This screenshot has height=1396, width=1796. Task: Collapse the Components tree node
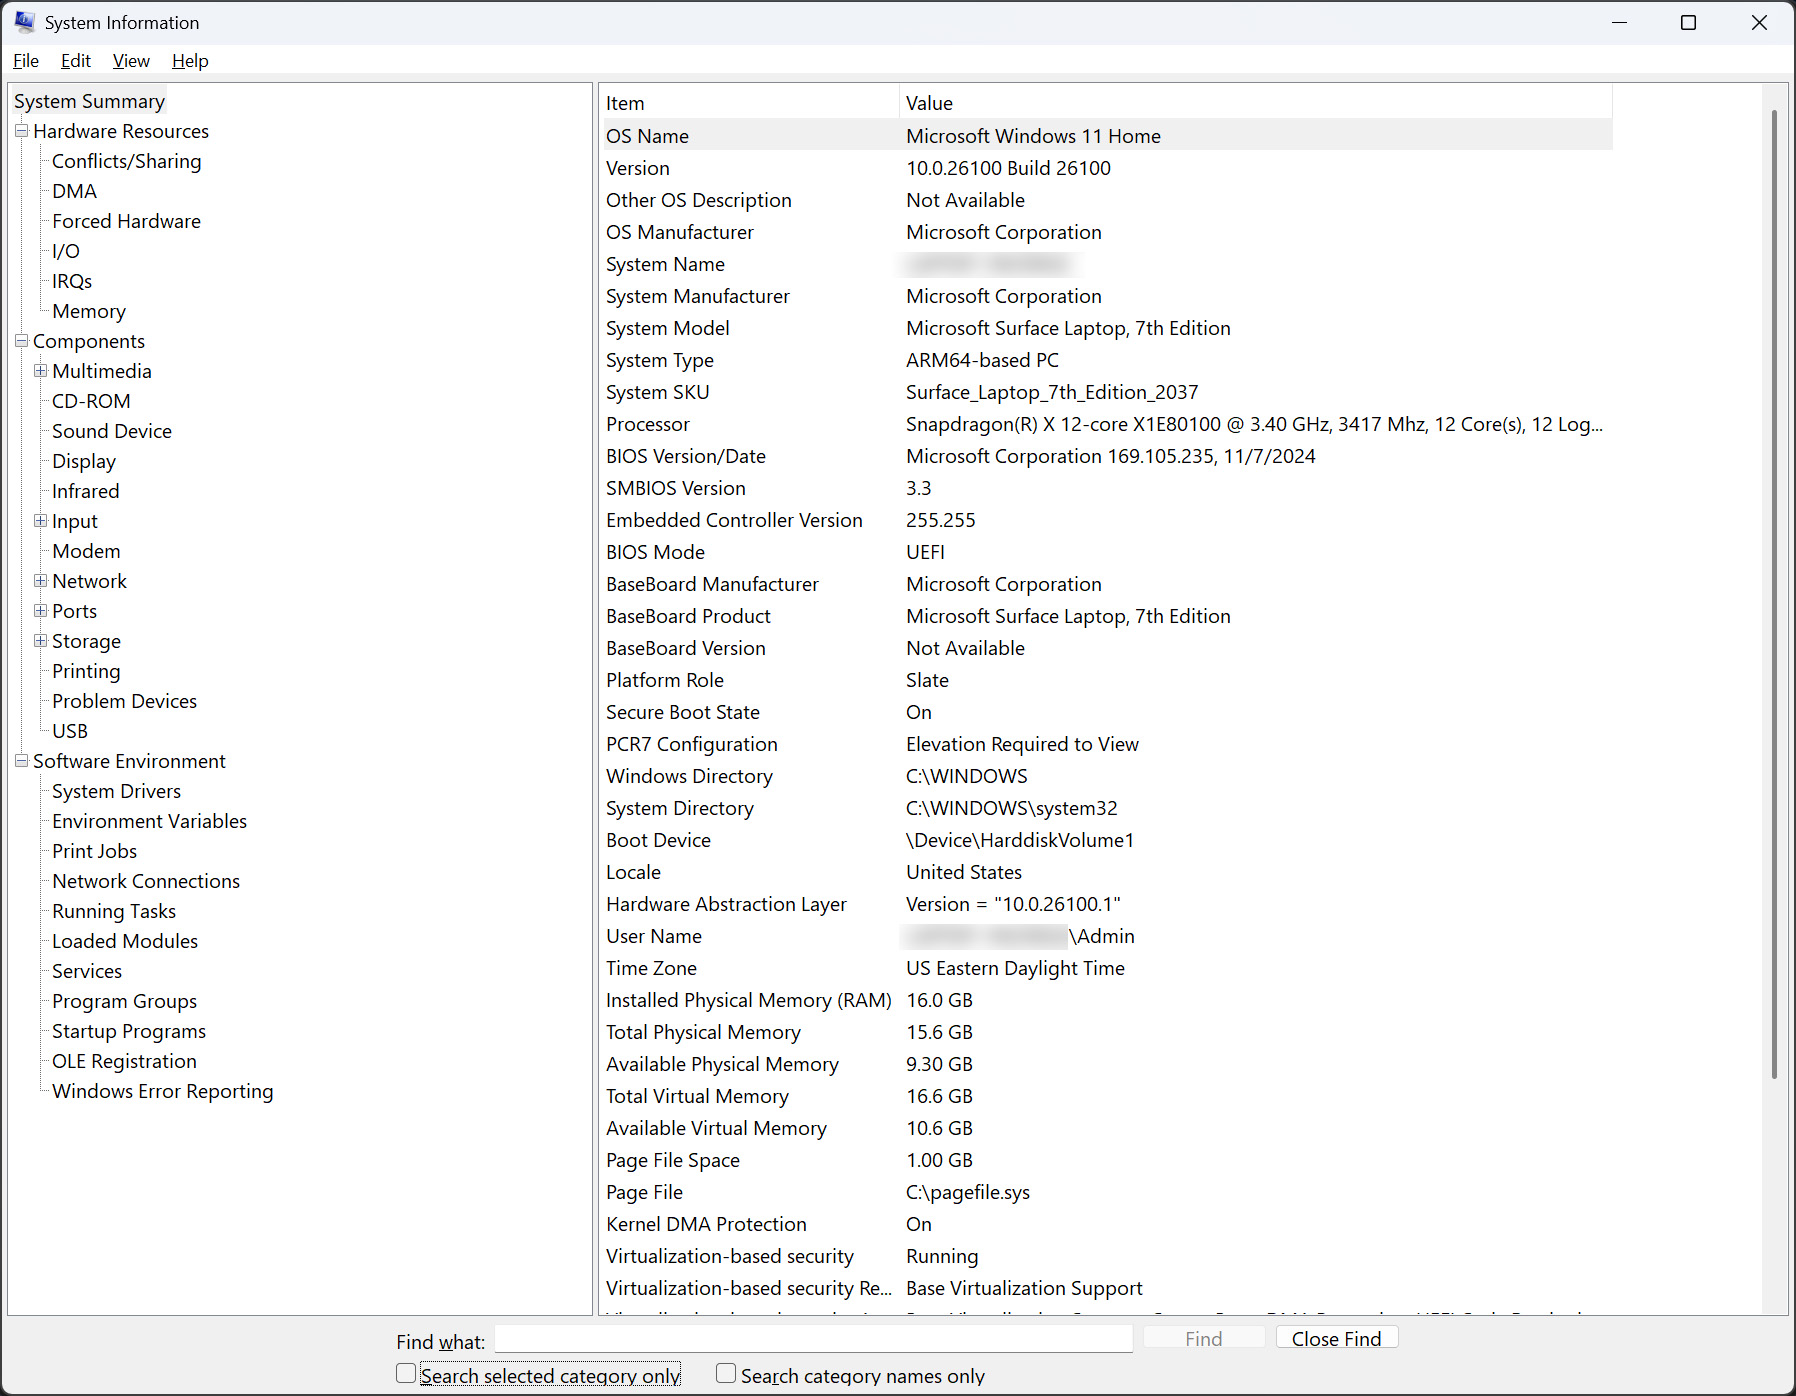pos(21,341)
